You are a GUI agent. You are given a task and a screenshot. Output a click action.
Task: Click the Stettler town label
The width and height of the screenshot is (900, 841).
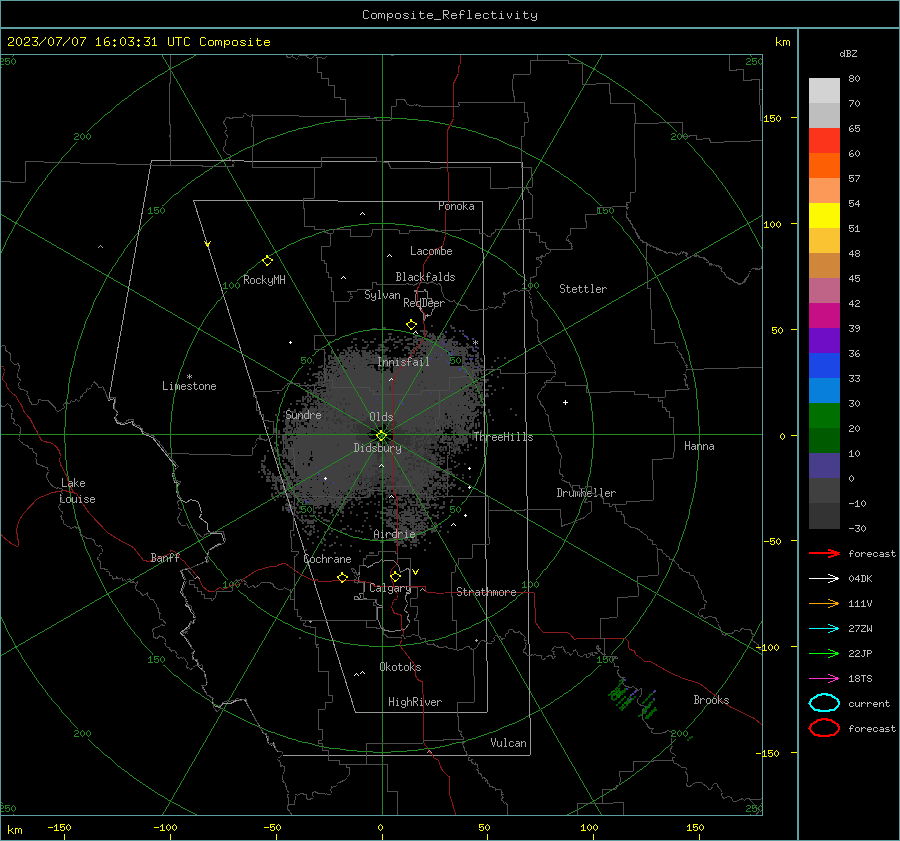pyautogui.click(x=583, y=289)
